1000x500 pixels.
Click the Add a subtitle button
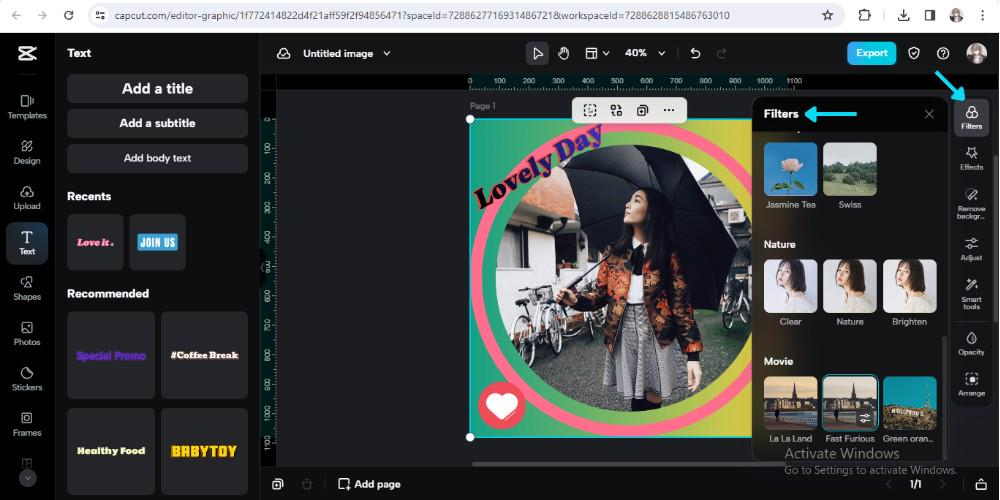pos(158,123)
